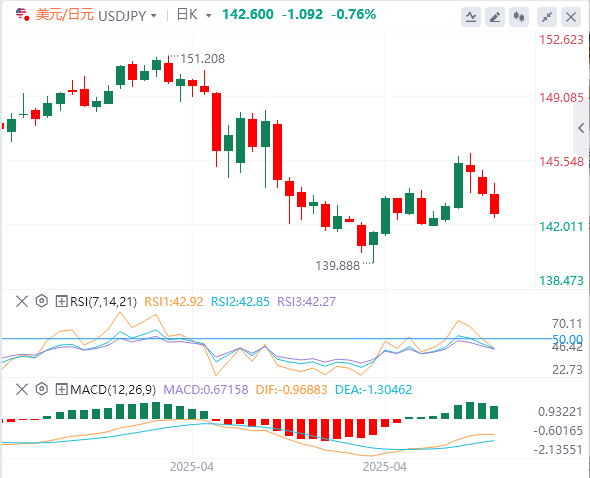The image size is (590, 478).
Task: Click the US flag currency icon
Action: coord(22,15)
